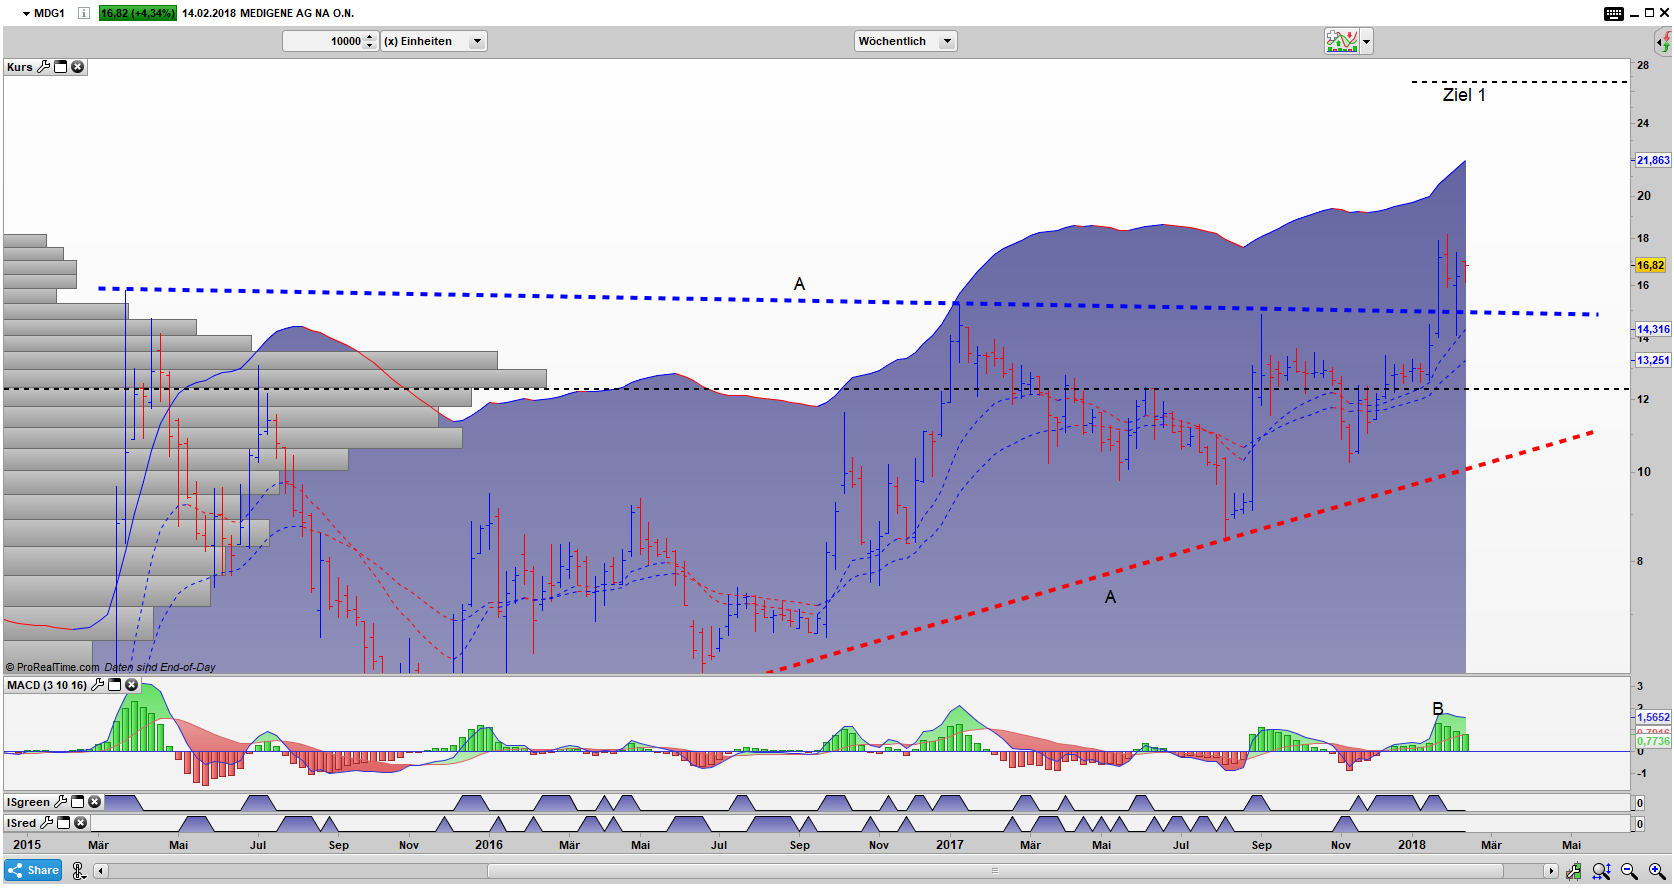Open the Einheiten units dropdown

477,41
